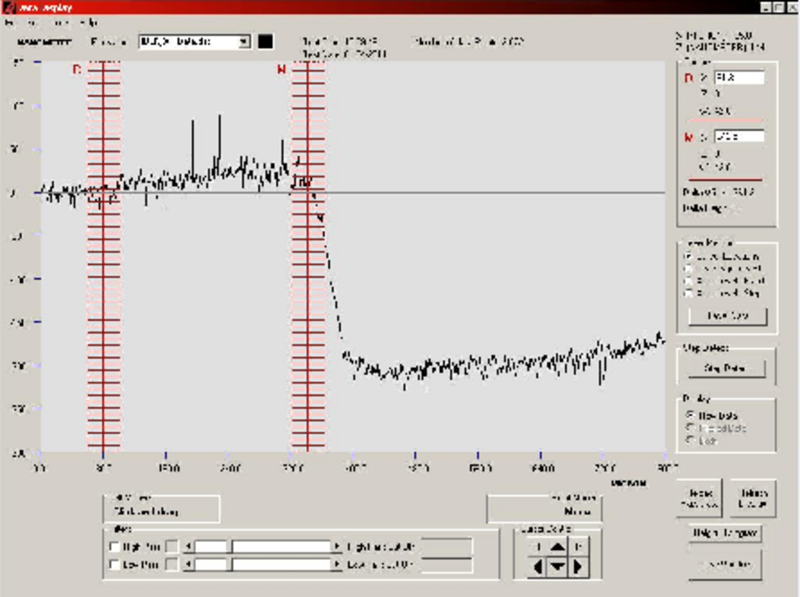The height and width of the screenshot is (597, 800).
Task: Enable the High Pass filter checkbox
Action: (x=113, y=546)
